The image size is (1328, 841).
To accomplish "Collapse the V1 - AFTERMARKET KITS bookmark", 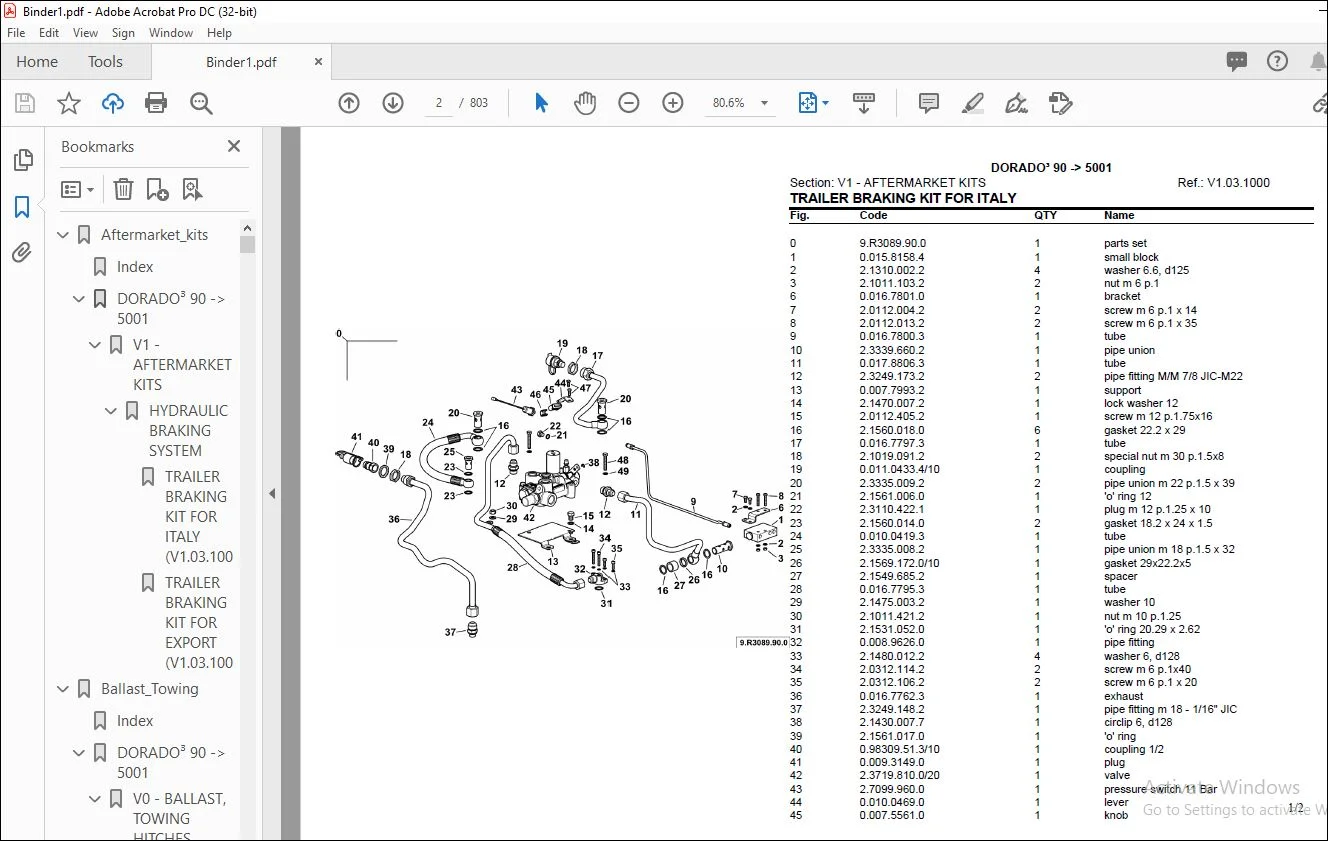I will point(96,345).
